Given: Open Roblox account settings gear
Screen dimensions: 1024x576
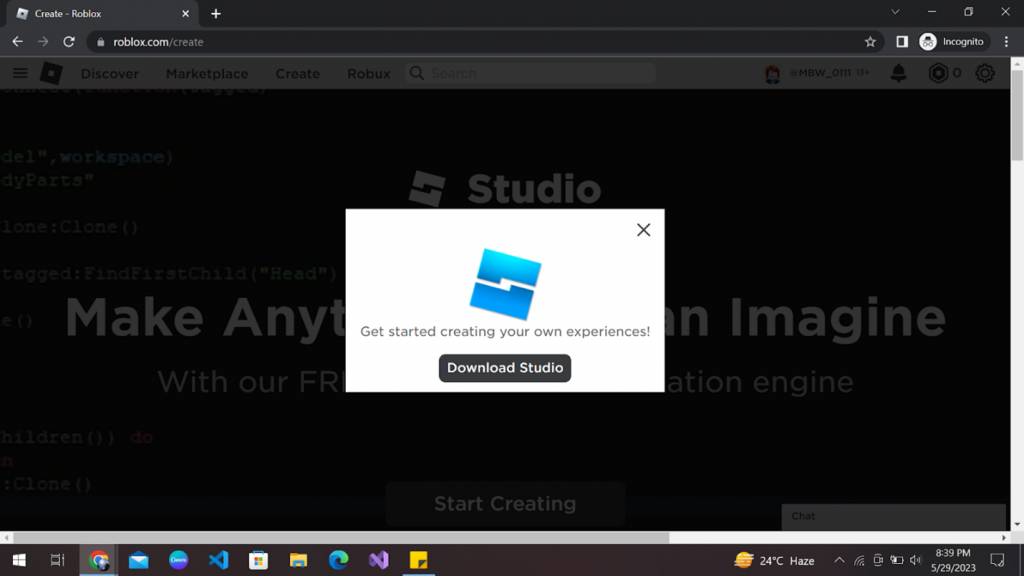Looking at the screenshot, I should [x=985, y=73].
